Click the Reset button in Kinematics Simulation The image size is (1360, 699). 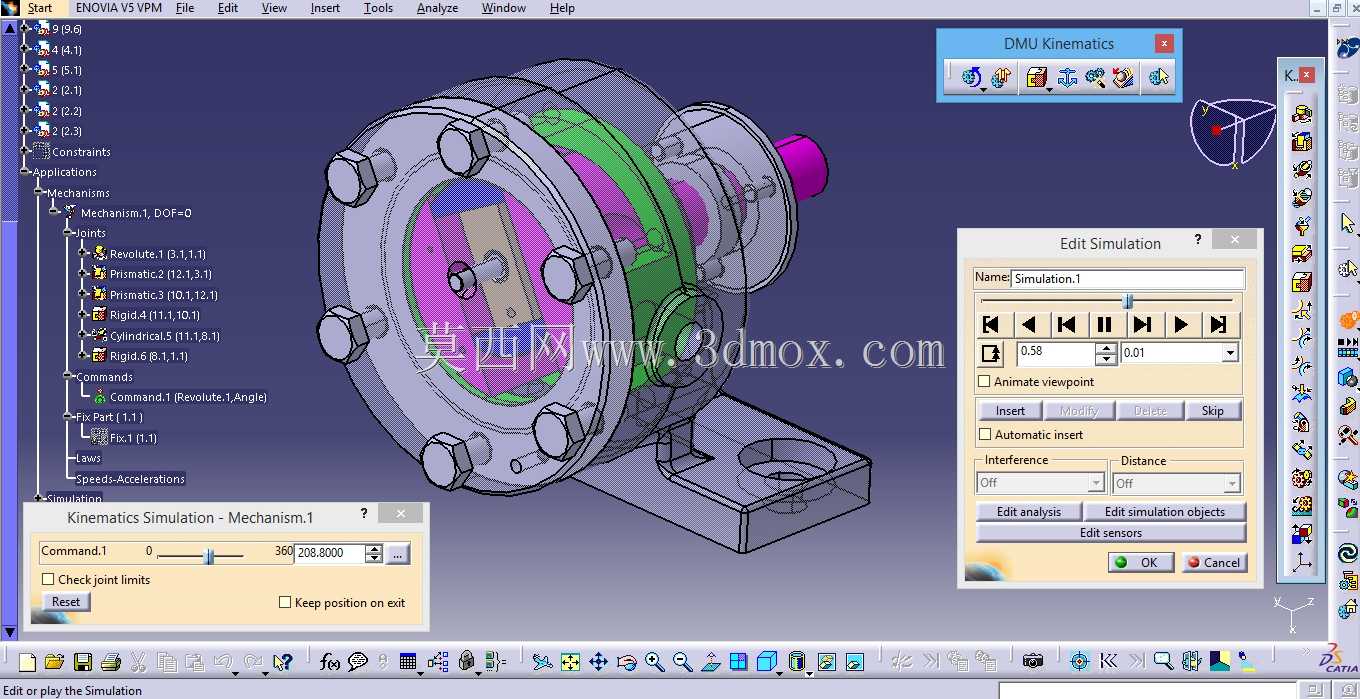pos(66,602)
